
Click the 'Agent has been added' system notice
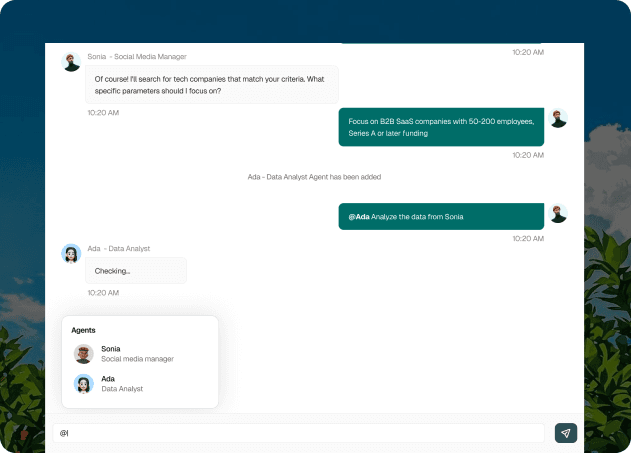click(x=314, y=177)
